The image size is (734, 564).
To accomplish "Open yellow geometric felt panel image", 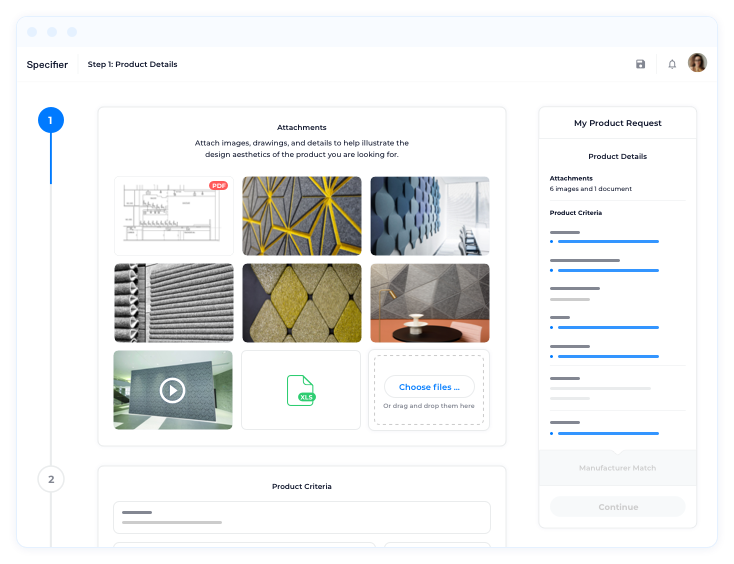I will pyautogui.click(x=302, y=216).
